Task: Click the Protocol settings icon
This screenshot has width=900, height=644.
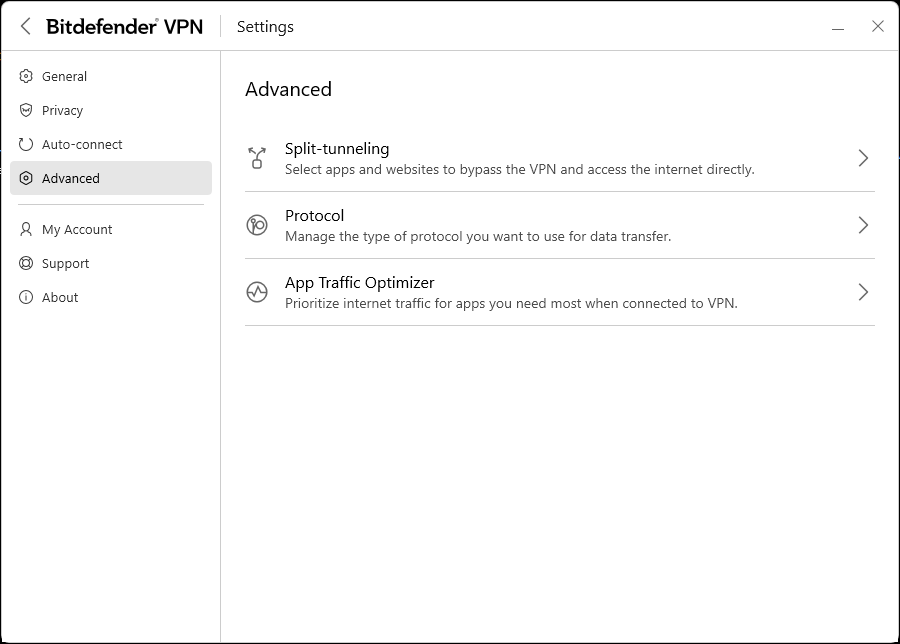Action: [257, 225]
